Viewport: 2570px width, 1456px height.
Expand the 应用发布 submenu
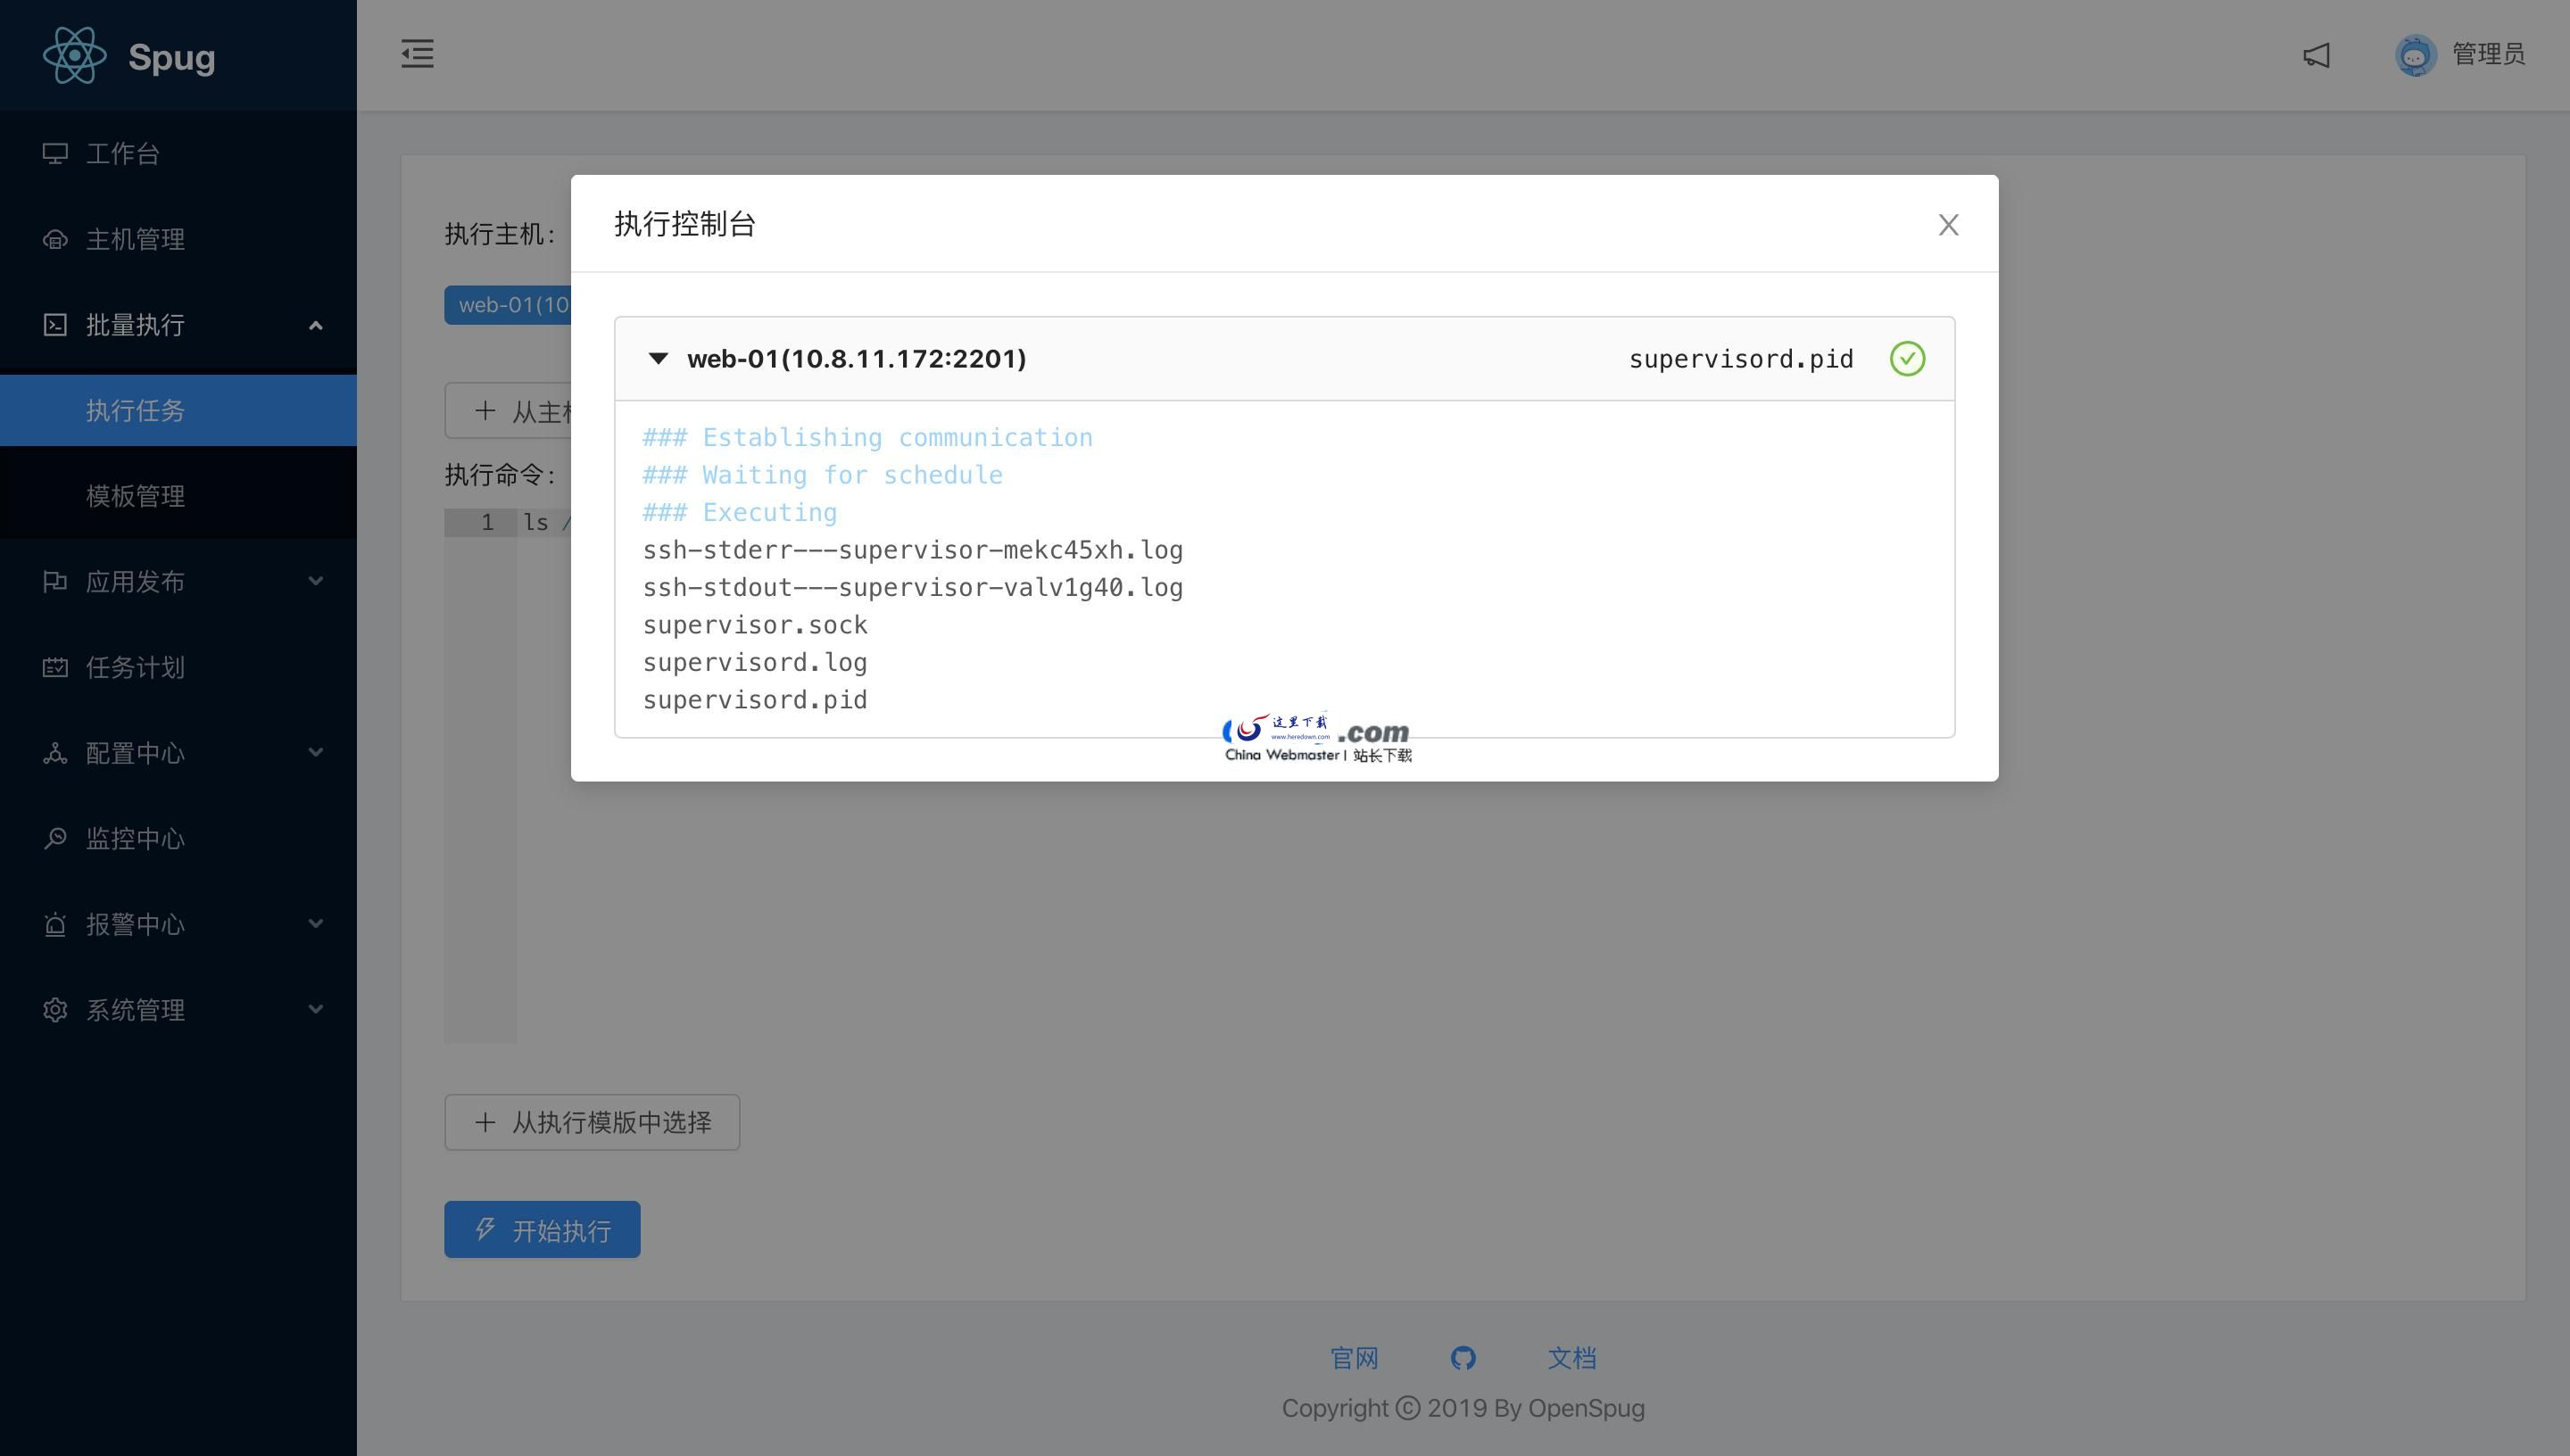tap(135, 581)
